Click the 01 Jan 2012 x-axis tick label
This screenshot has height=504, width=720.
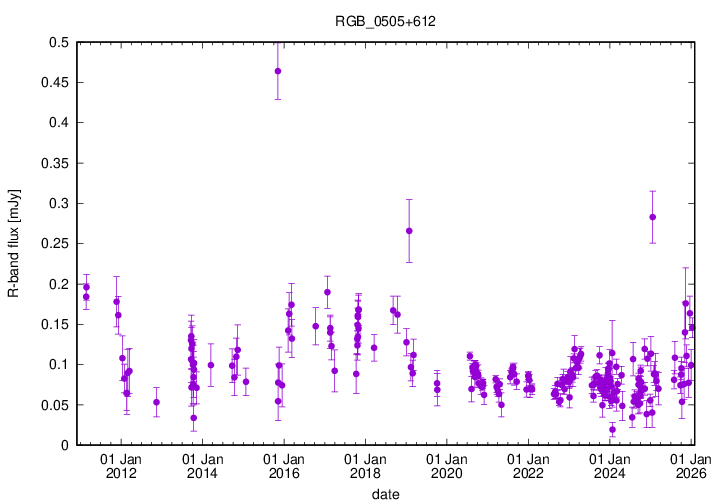click(121, 466)
